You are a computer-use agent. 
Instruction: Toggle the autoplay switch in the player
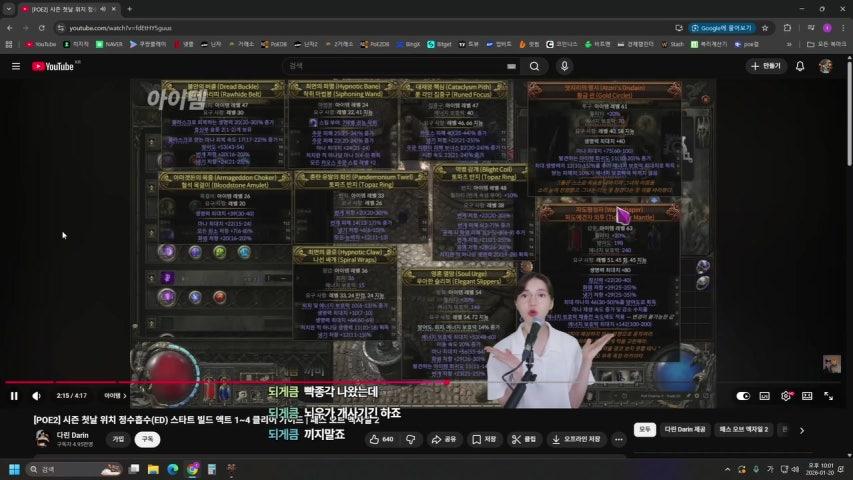click(x=743, y=396)
